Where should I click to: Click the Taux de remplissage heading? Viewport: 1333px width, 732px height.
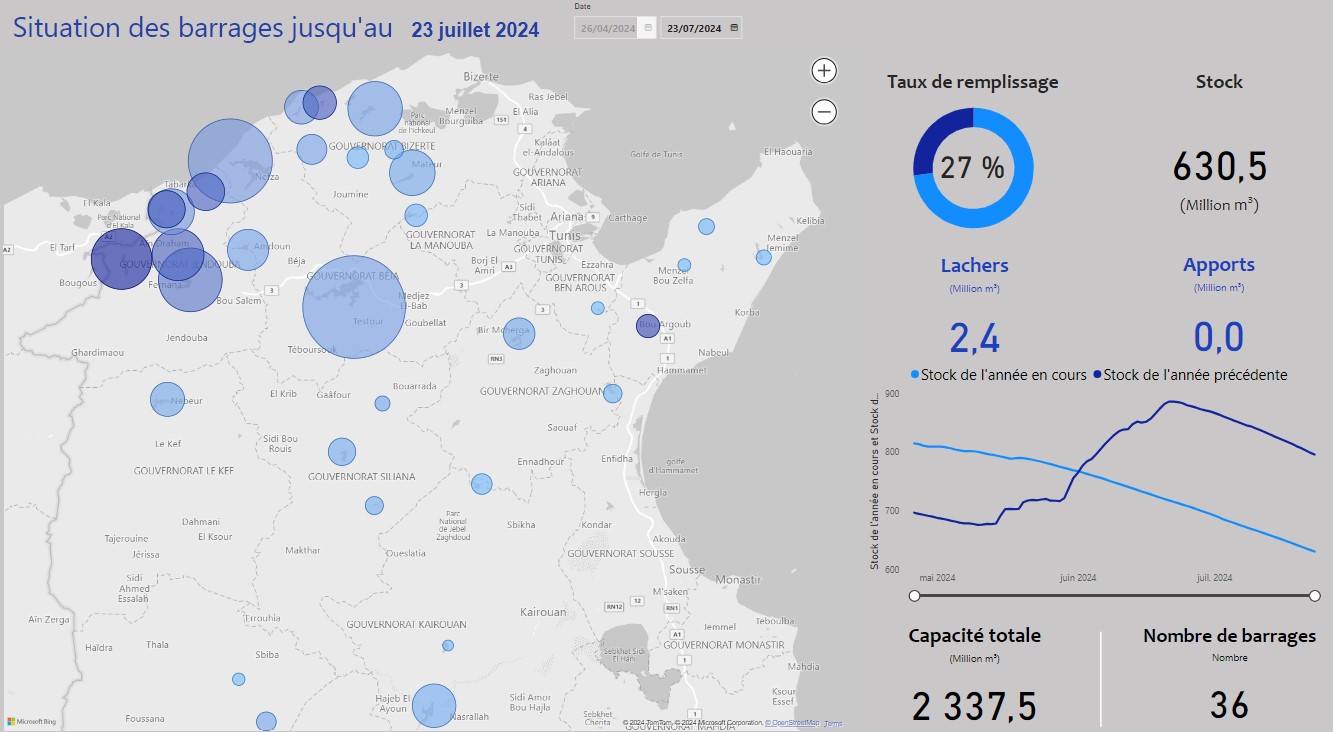tap(972, 82)
